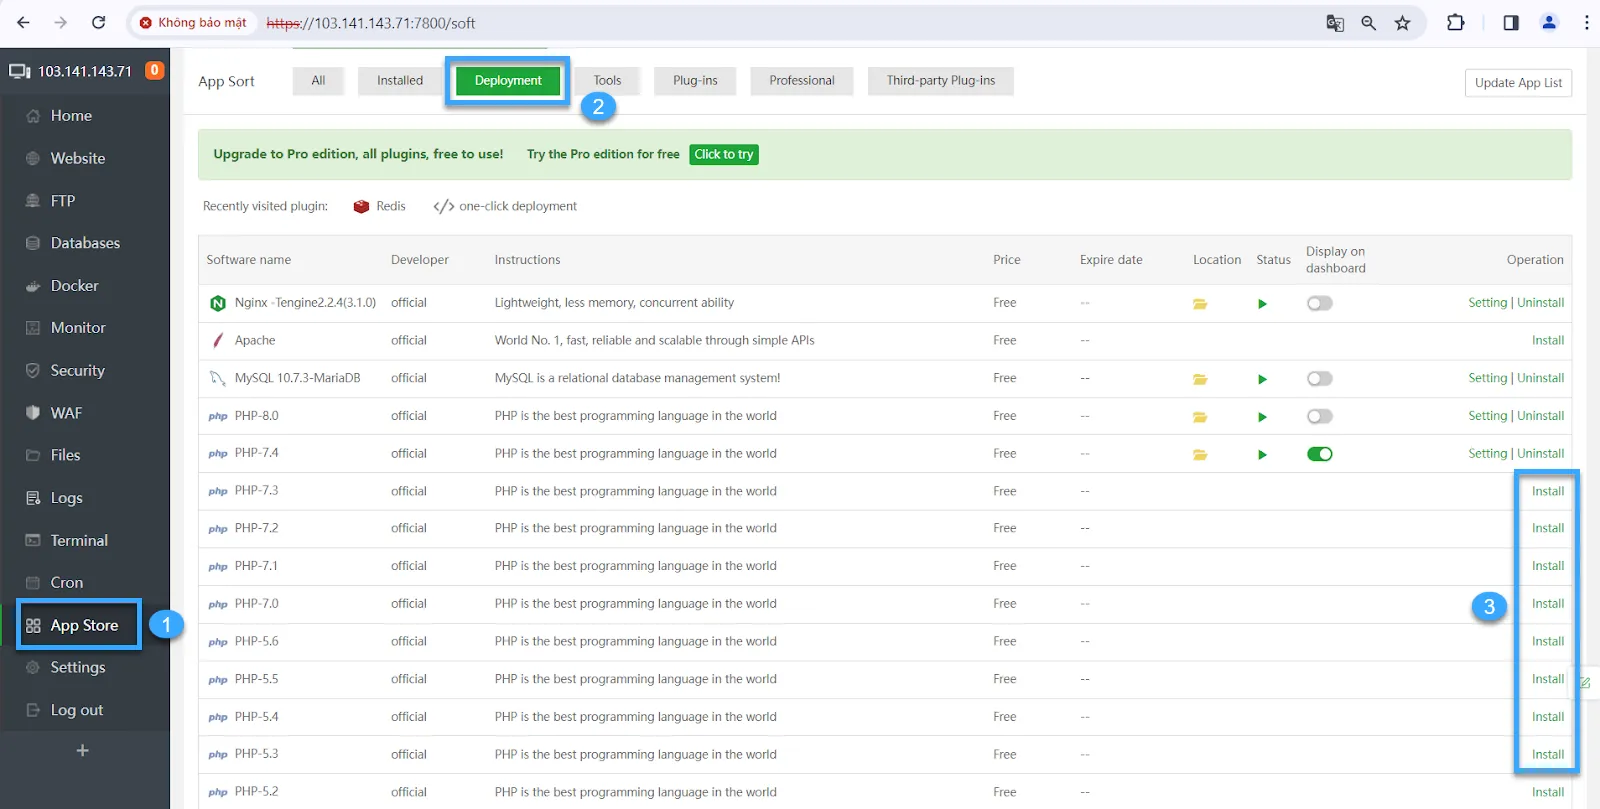
Task: Open the Files manager in the sidebar
Action: pyautogui.click(x=65, y=455)
